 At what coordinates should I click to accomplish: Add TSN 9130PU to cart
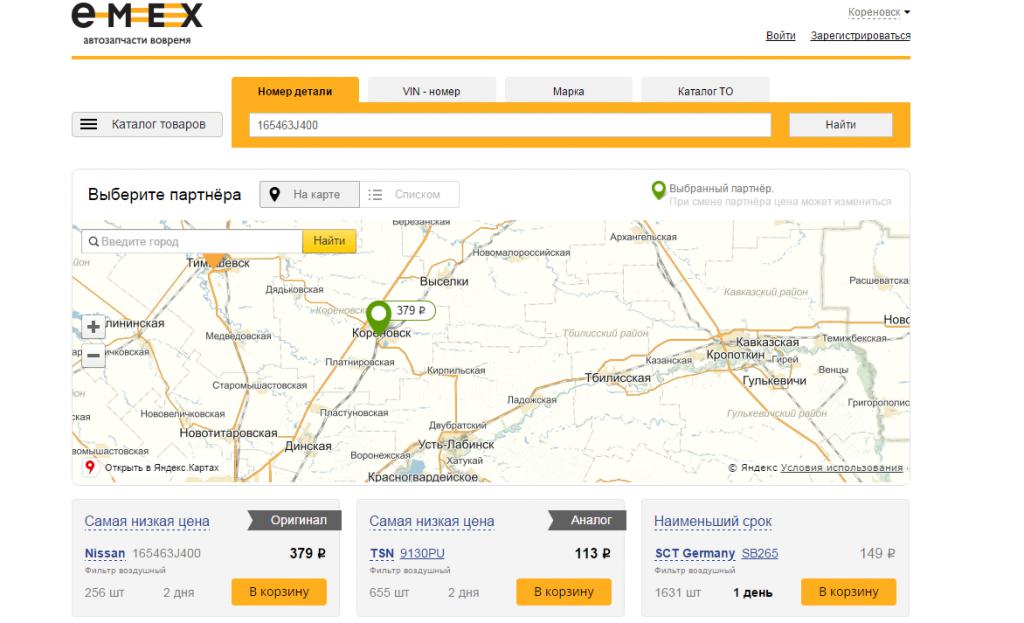coord(564,592)
